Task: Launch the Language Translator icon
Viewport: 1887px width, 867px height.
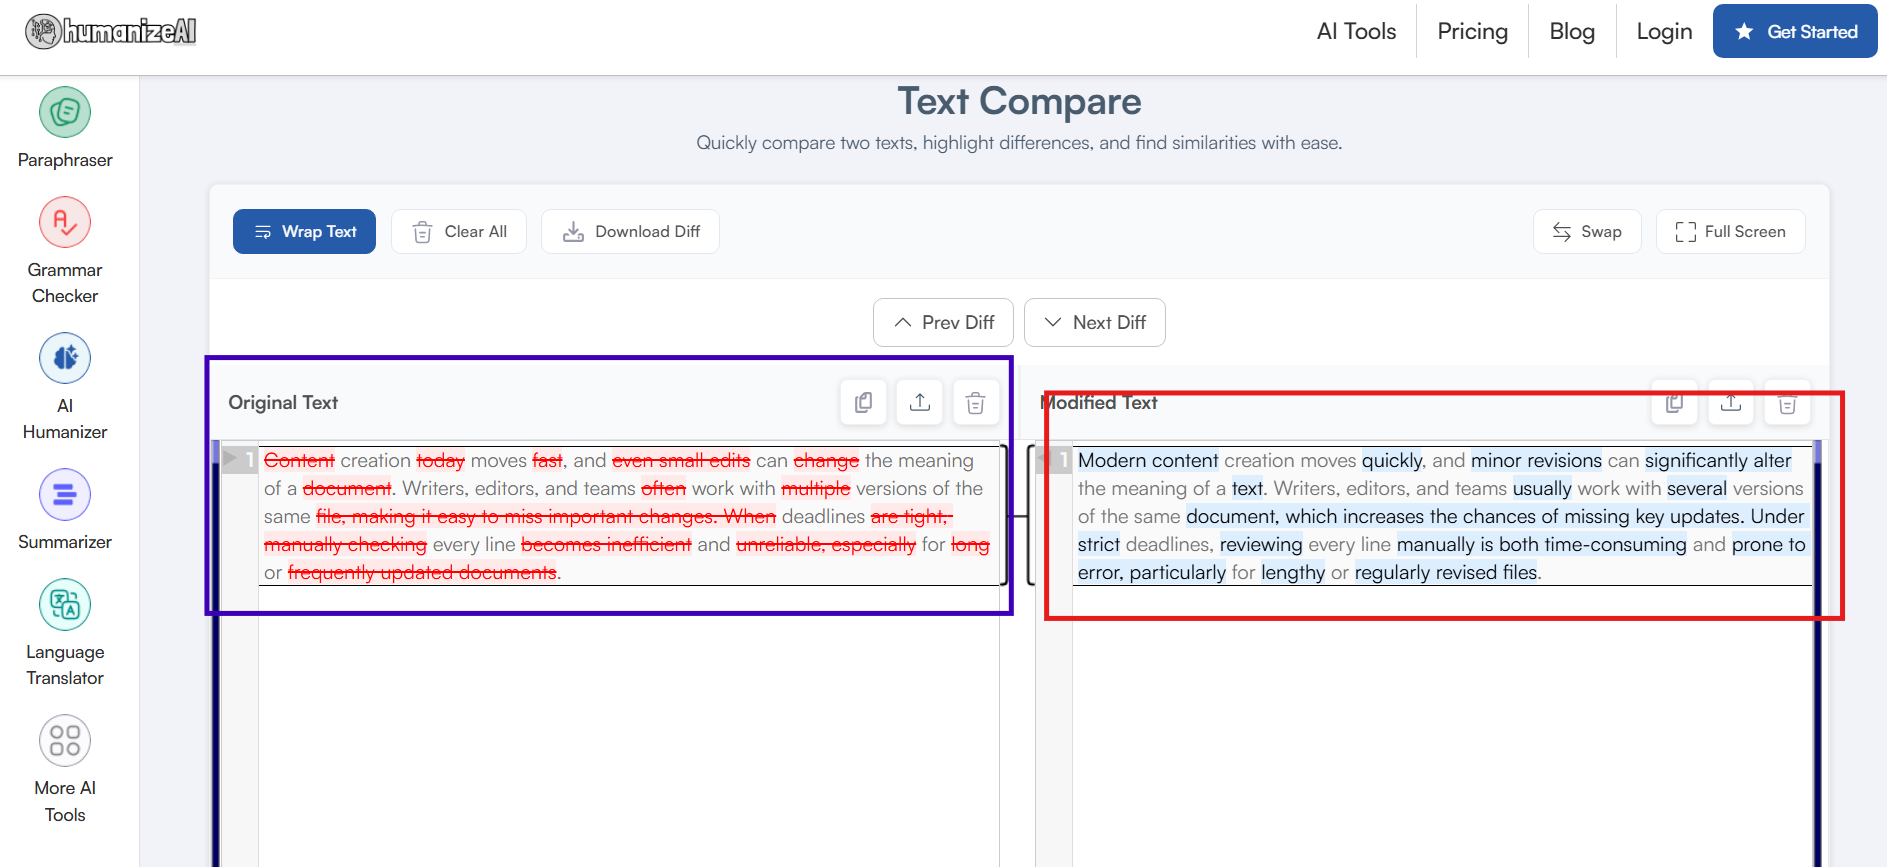Action: (65, 604)
